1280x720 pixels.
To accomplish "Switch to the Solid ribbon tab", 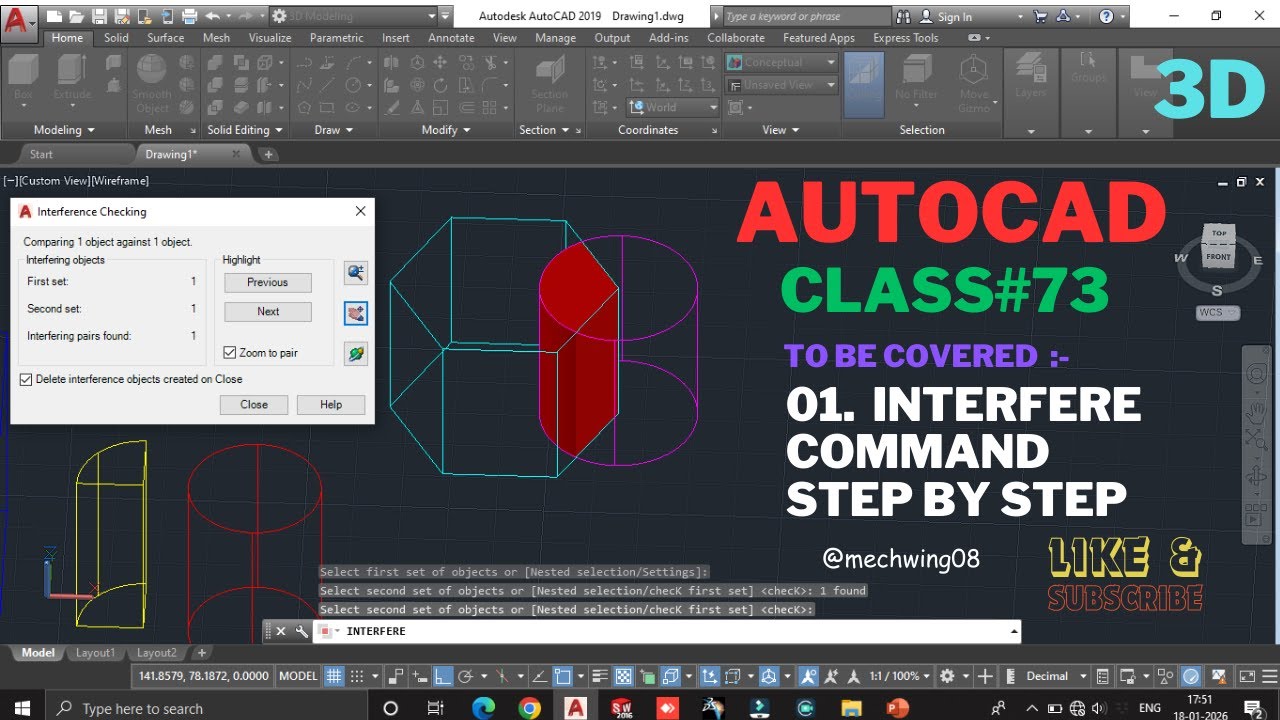I will coord(116,38).
